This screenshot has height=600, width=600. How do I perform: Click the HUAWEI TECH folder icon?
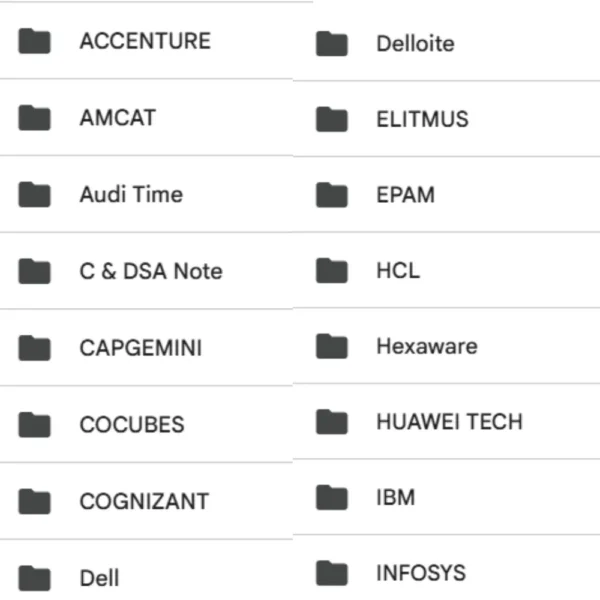click(x=331, y=422)
